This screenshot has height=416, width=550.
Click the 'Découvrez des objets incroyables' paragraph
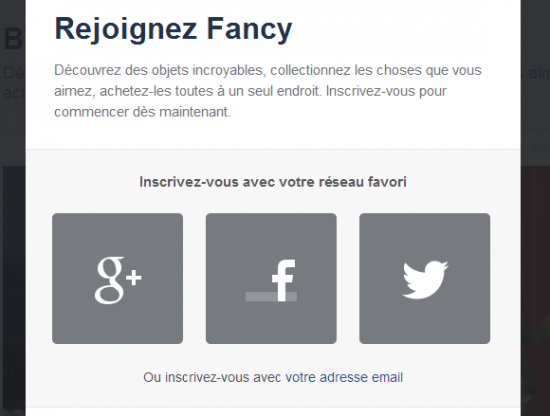pyautogui.click(x=268, y=91)
